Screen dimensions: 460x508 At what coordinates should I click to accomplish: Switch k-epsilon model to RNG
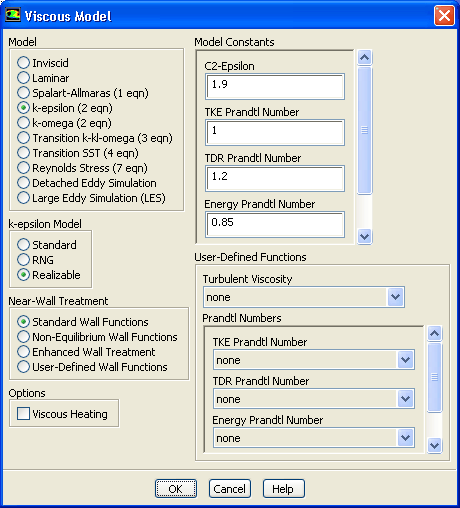pos(23,260)
